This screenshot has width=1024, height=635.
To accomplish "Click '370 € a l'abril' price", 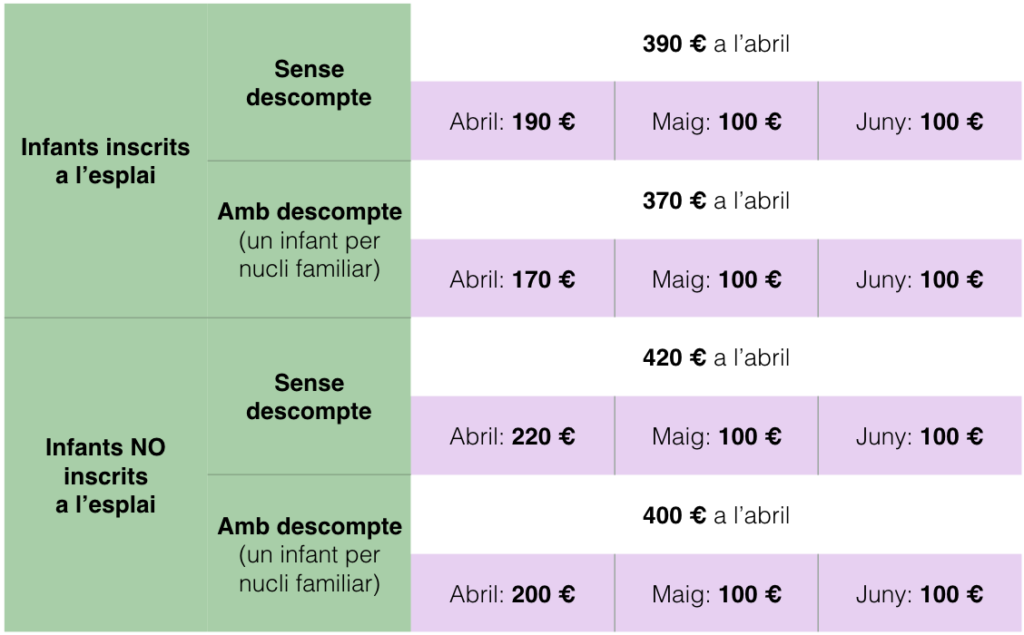I will point(716,201).
